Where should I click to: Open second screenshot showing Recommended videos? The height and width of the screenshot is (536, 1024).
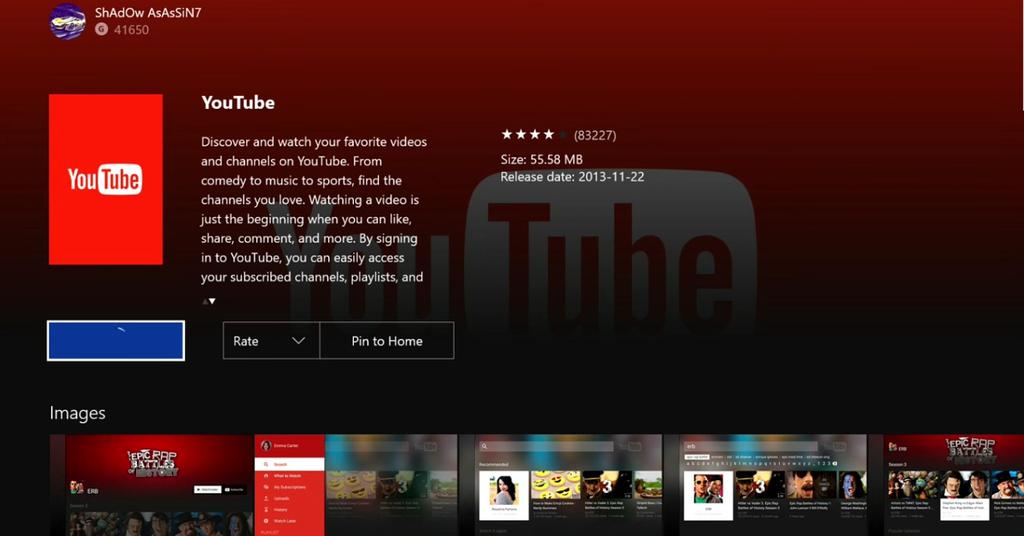566,485
